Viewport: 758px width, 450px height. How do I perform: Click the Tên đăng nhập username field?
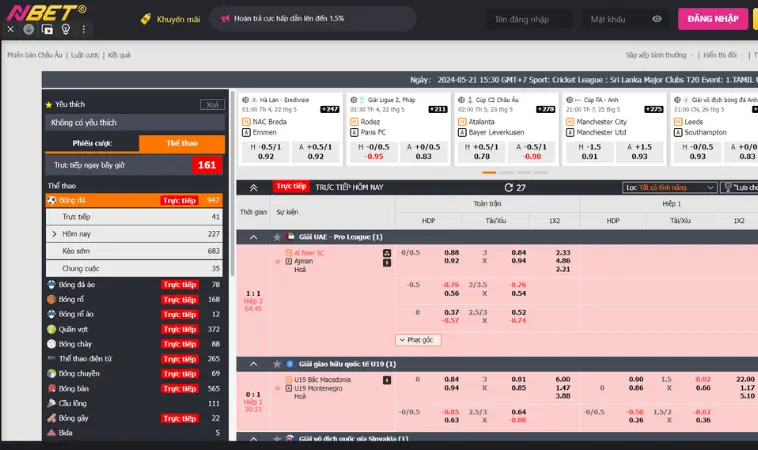[x=530, y=19]
